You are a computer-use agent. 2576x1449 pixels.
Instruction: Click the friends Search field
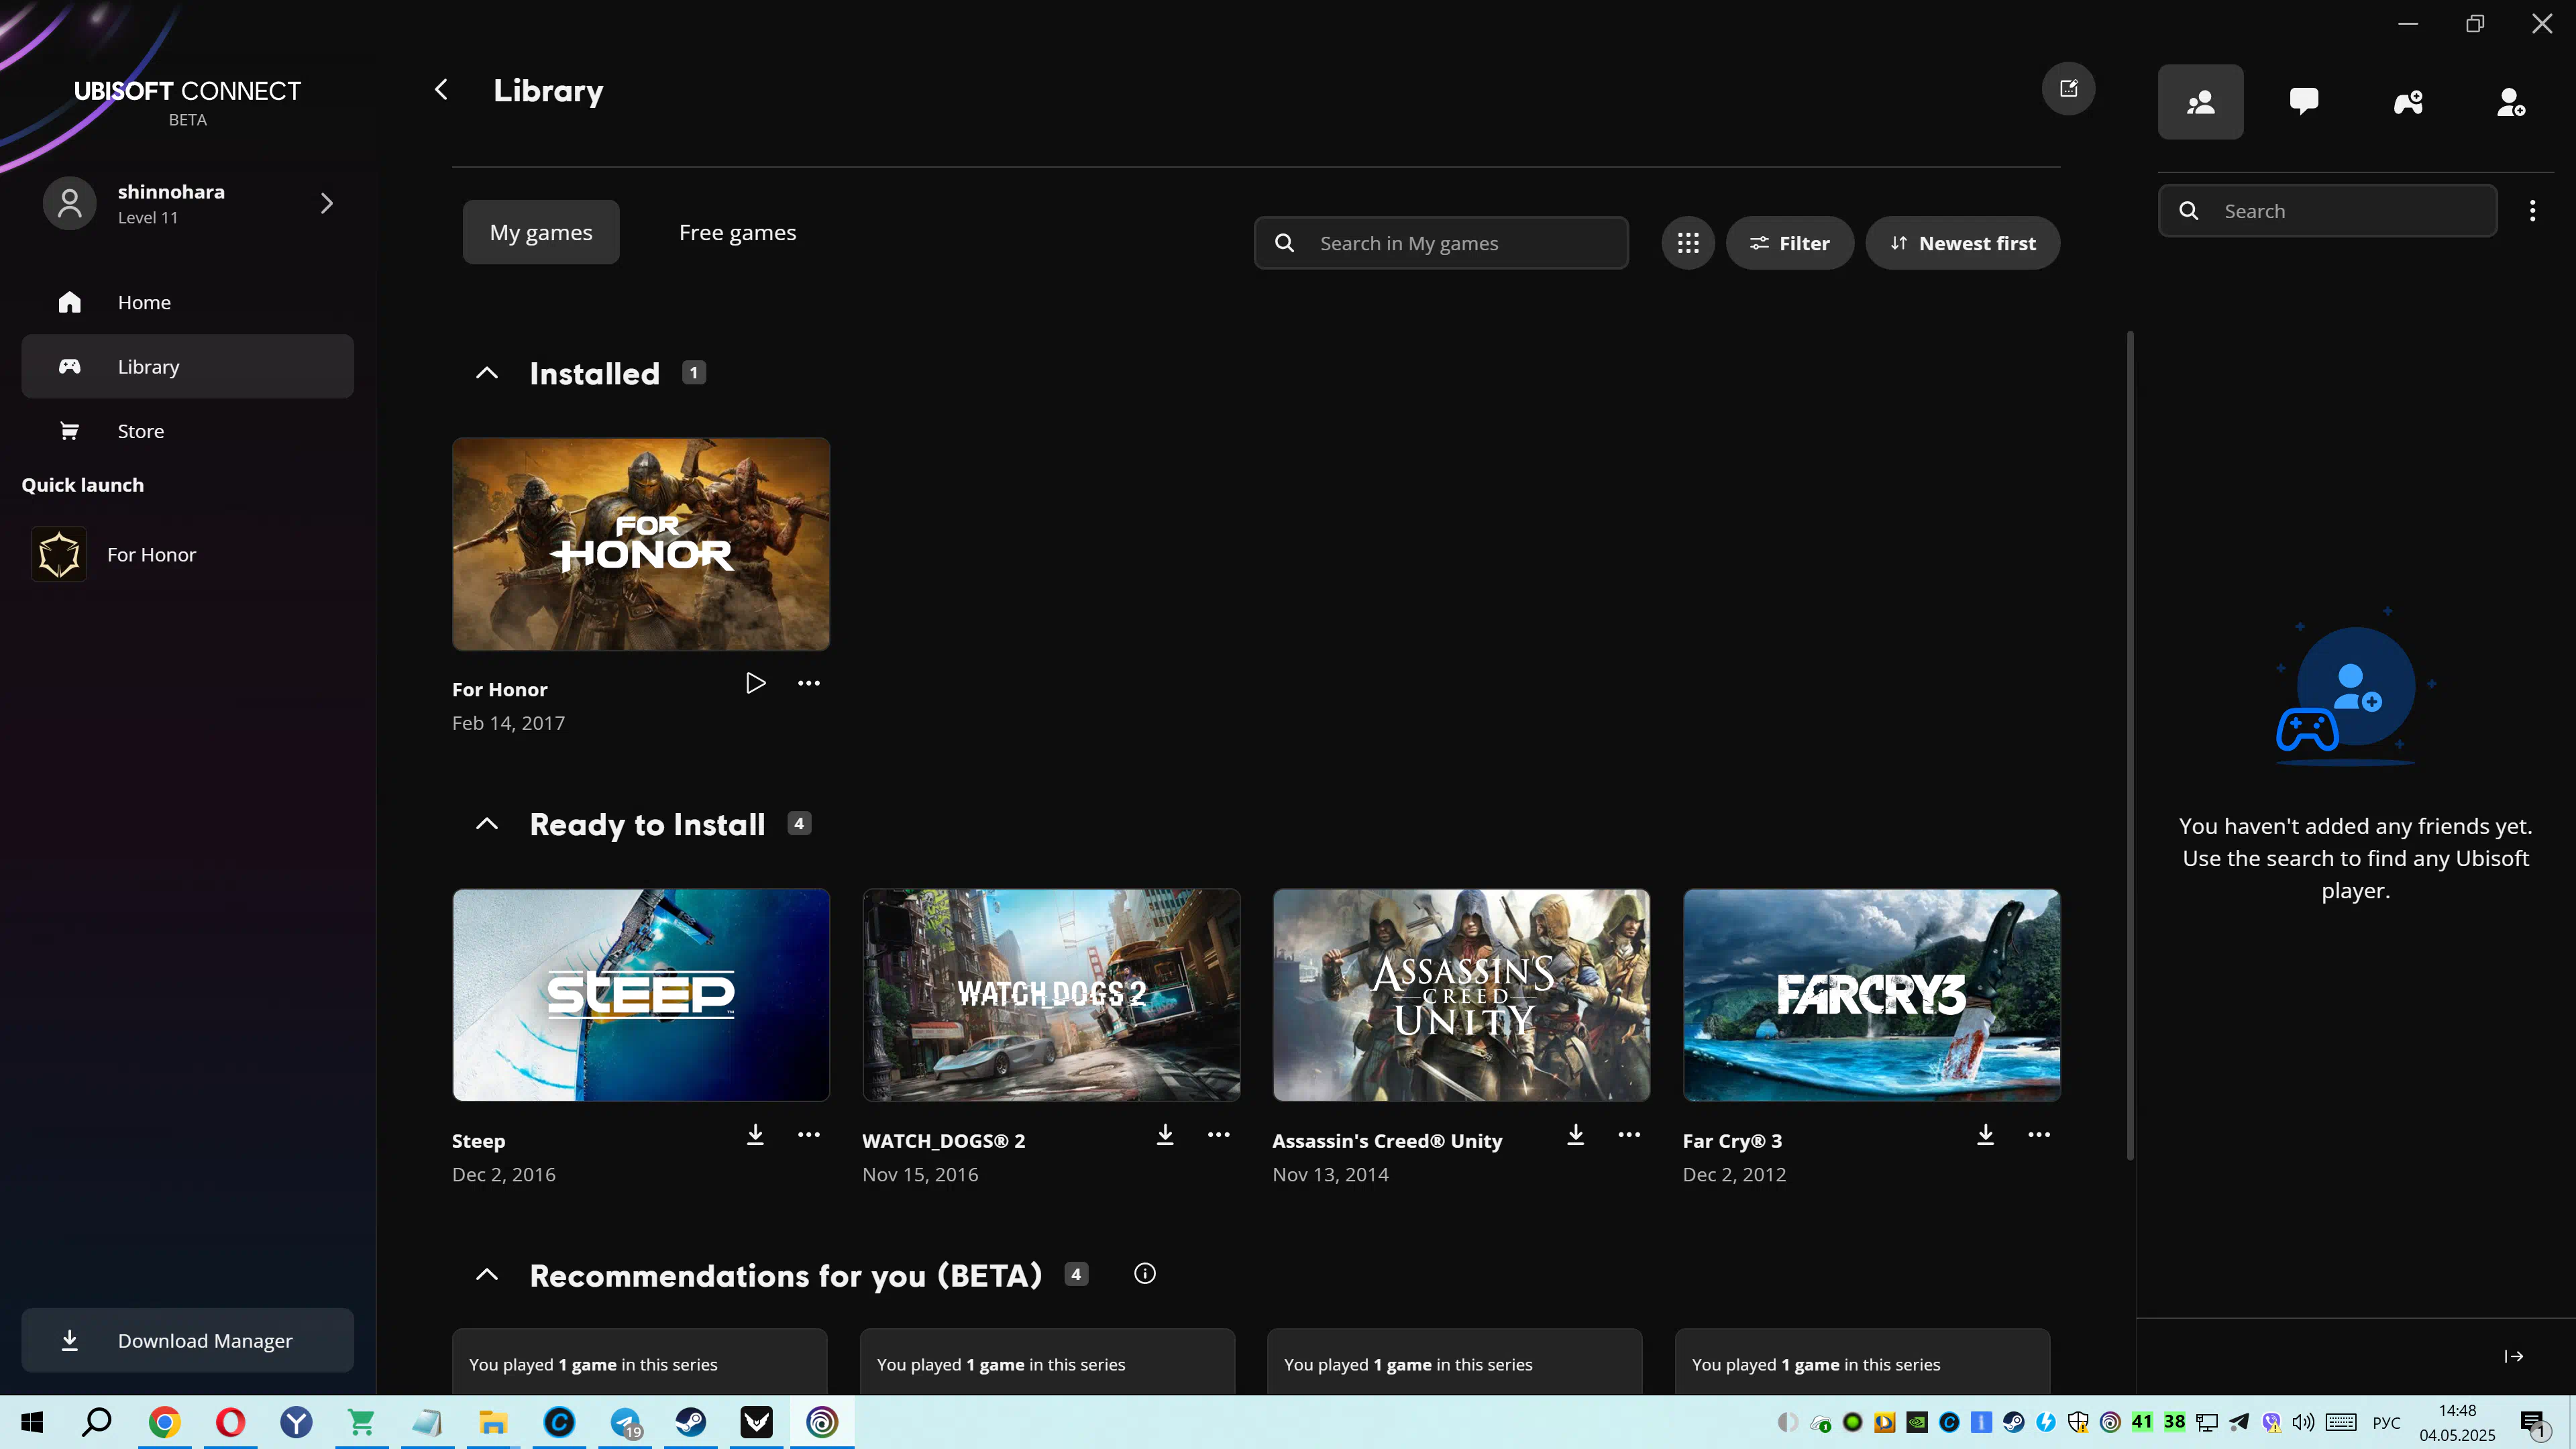point(2328,211)
